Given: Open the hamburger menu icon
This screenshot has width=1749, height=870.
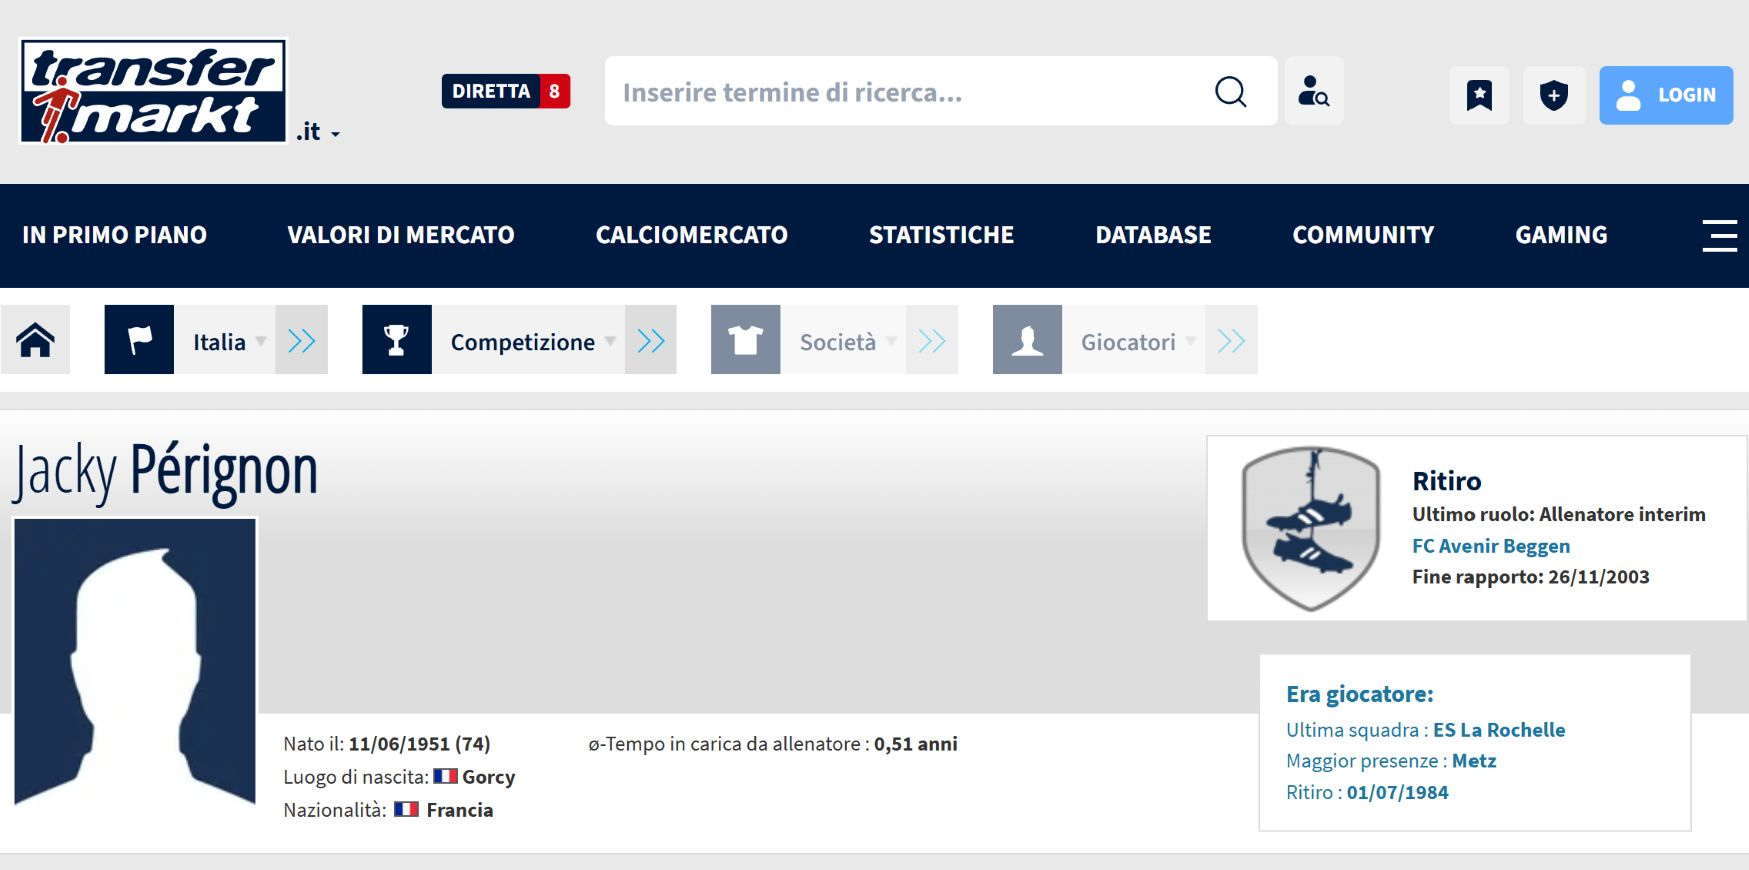Looking at the screenshot, I should click(x=1719, y=236).
